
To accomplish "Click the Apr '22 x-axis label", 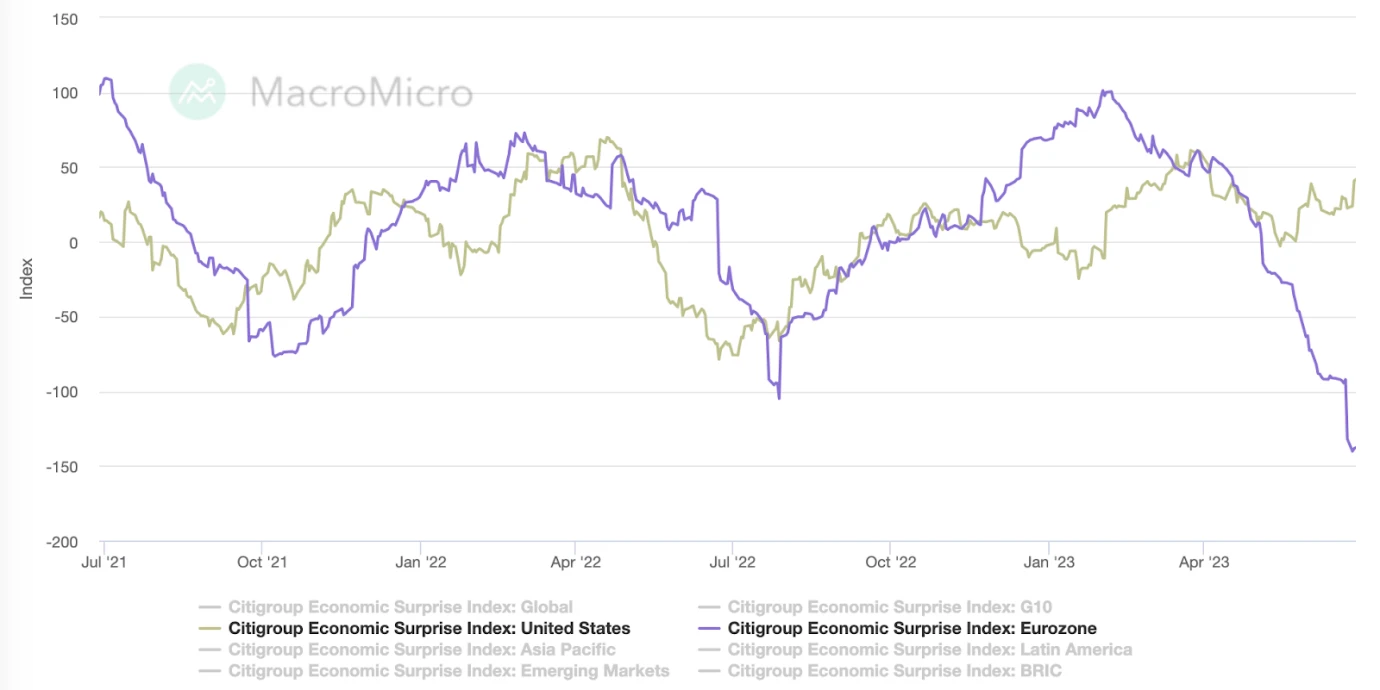I will 576,562.
